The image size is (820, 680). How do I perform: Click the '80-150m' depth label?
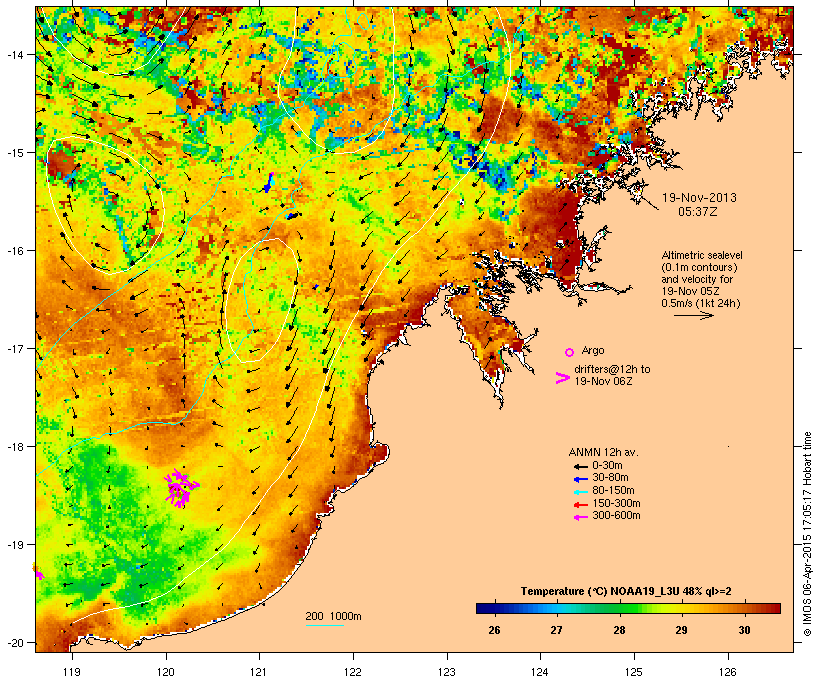[613, 491]
